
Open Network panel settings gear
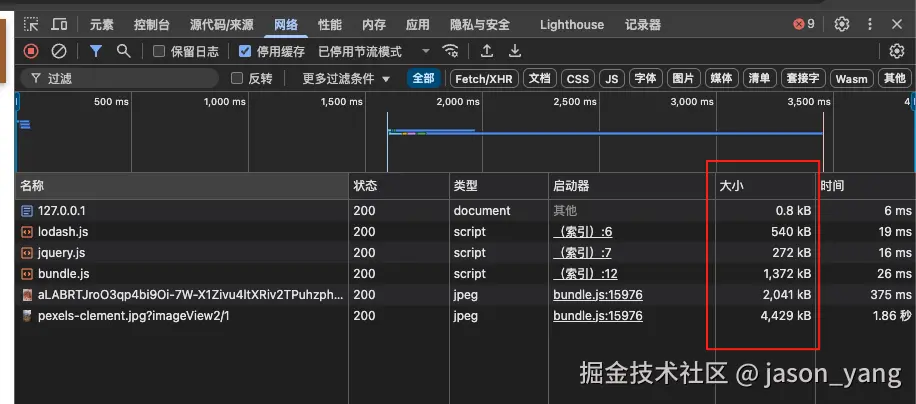click(x=897, y=51)
